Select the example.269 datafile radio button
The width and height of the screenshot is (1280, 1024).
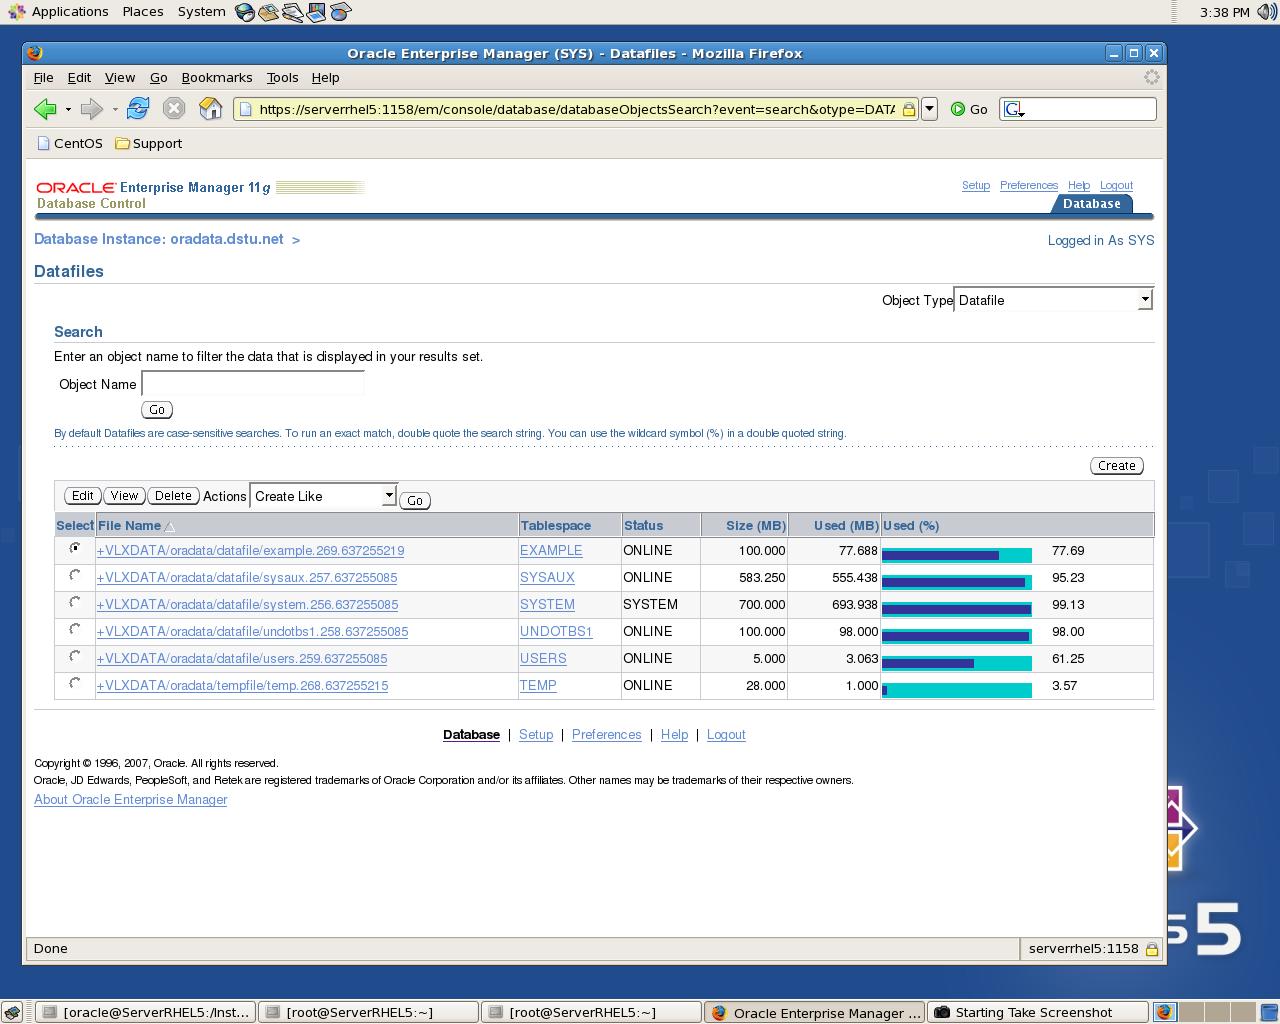[75, 548]
